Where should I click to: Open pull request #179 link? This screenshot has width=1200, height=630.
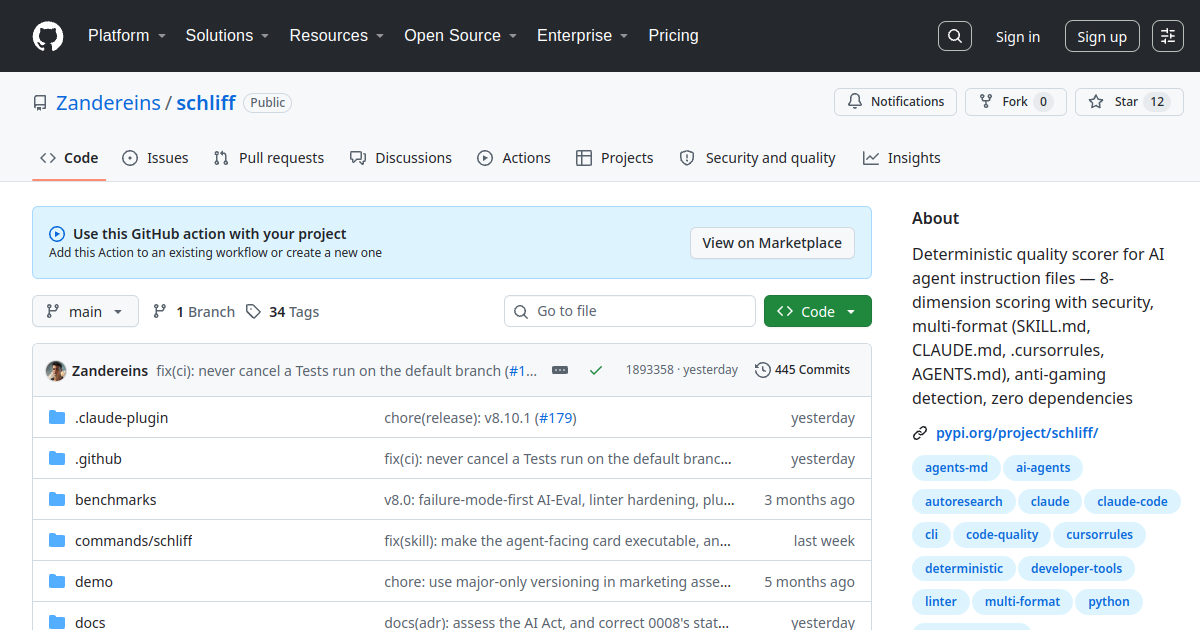(556, 418)
